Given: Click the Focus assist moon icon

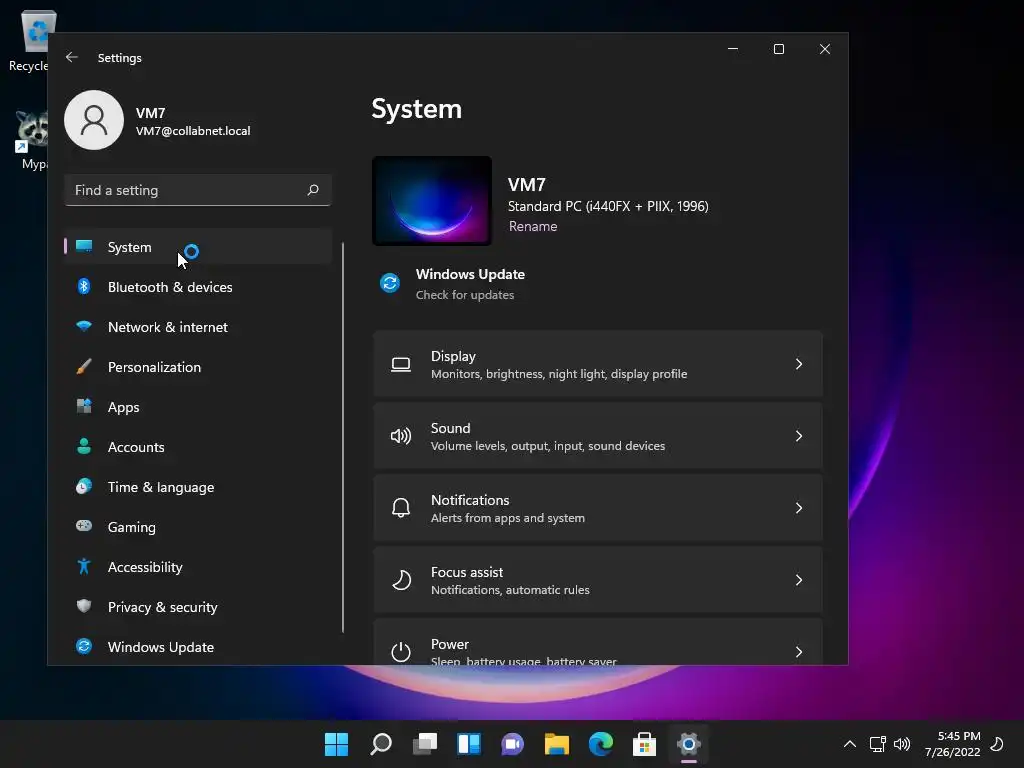Looking at the screenshot, I should pyautogui.click(x=401, y=580).
